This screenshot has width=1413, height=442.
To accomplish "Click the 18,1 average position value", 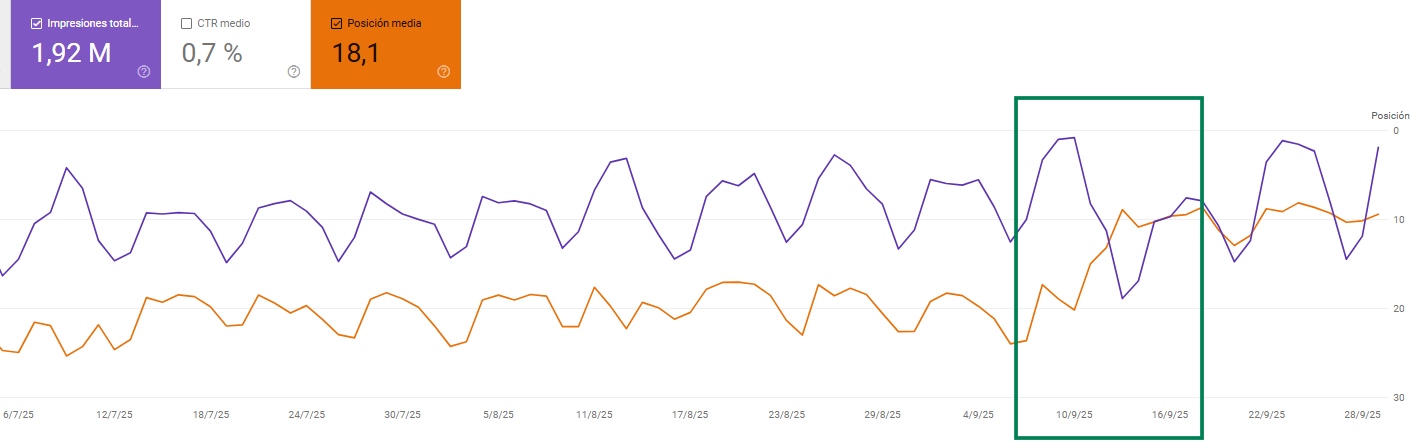I will (x=354, y=54).
